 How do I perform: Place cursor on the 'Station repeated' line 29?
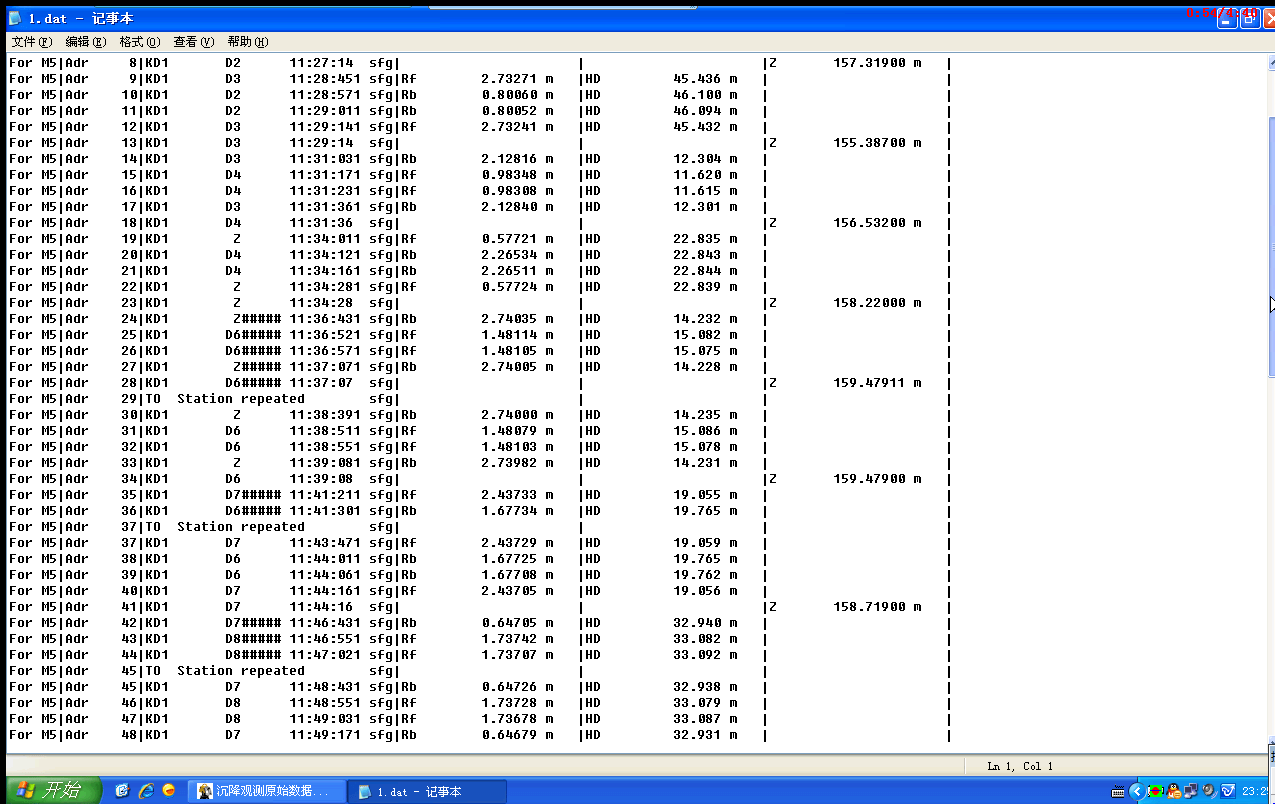[x=240, y=399]
